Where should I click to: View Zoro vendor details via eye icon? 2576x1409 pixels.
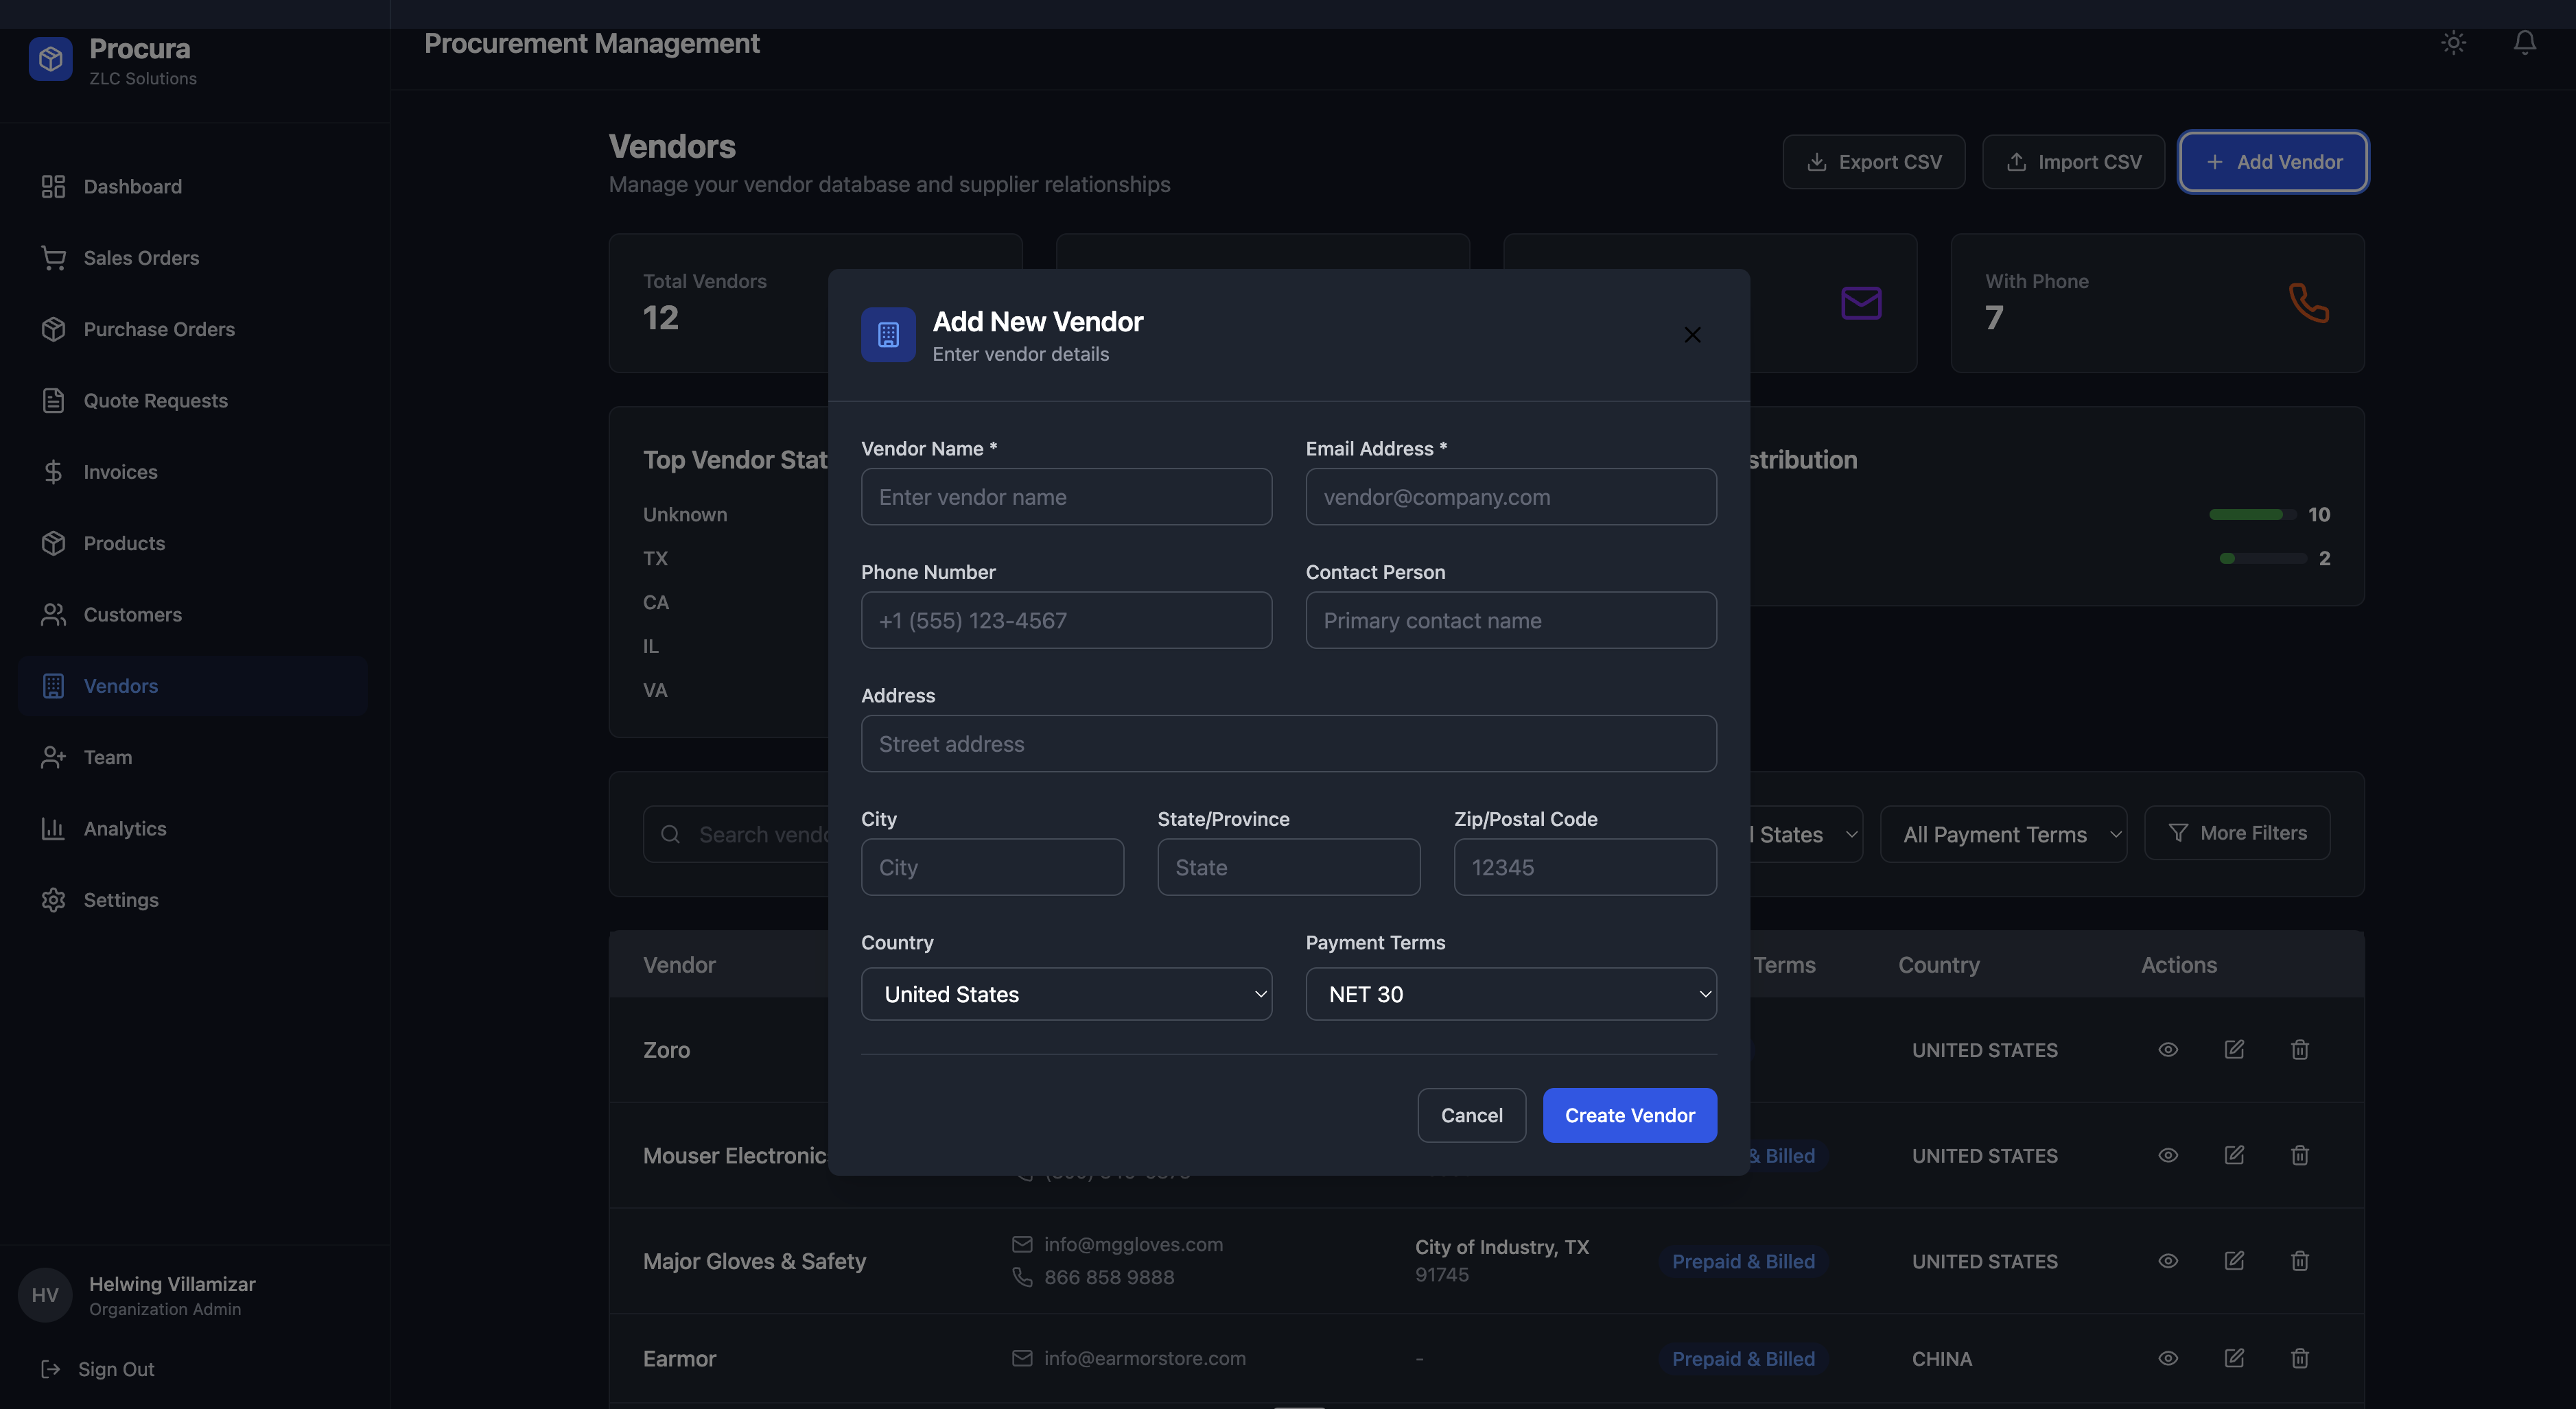coord(2167,1049)
